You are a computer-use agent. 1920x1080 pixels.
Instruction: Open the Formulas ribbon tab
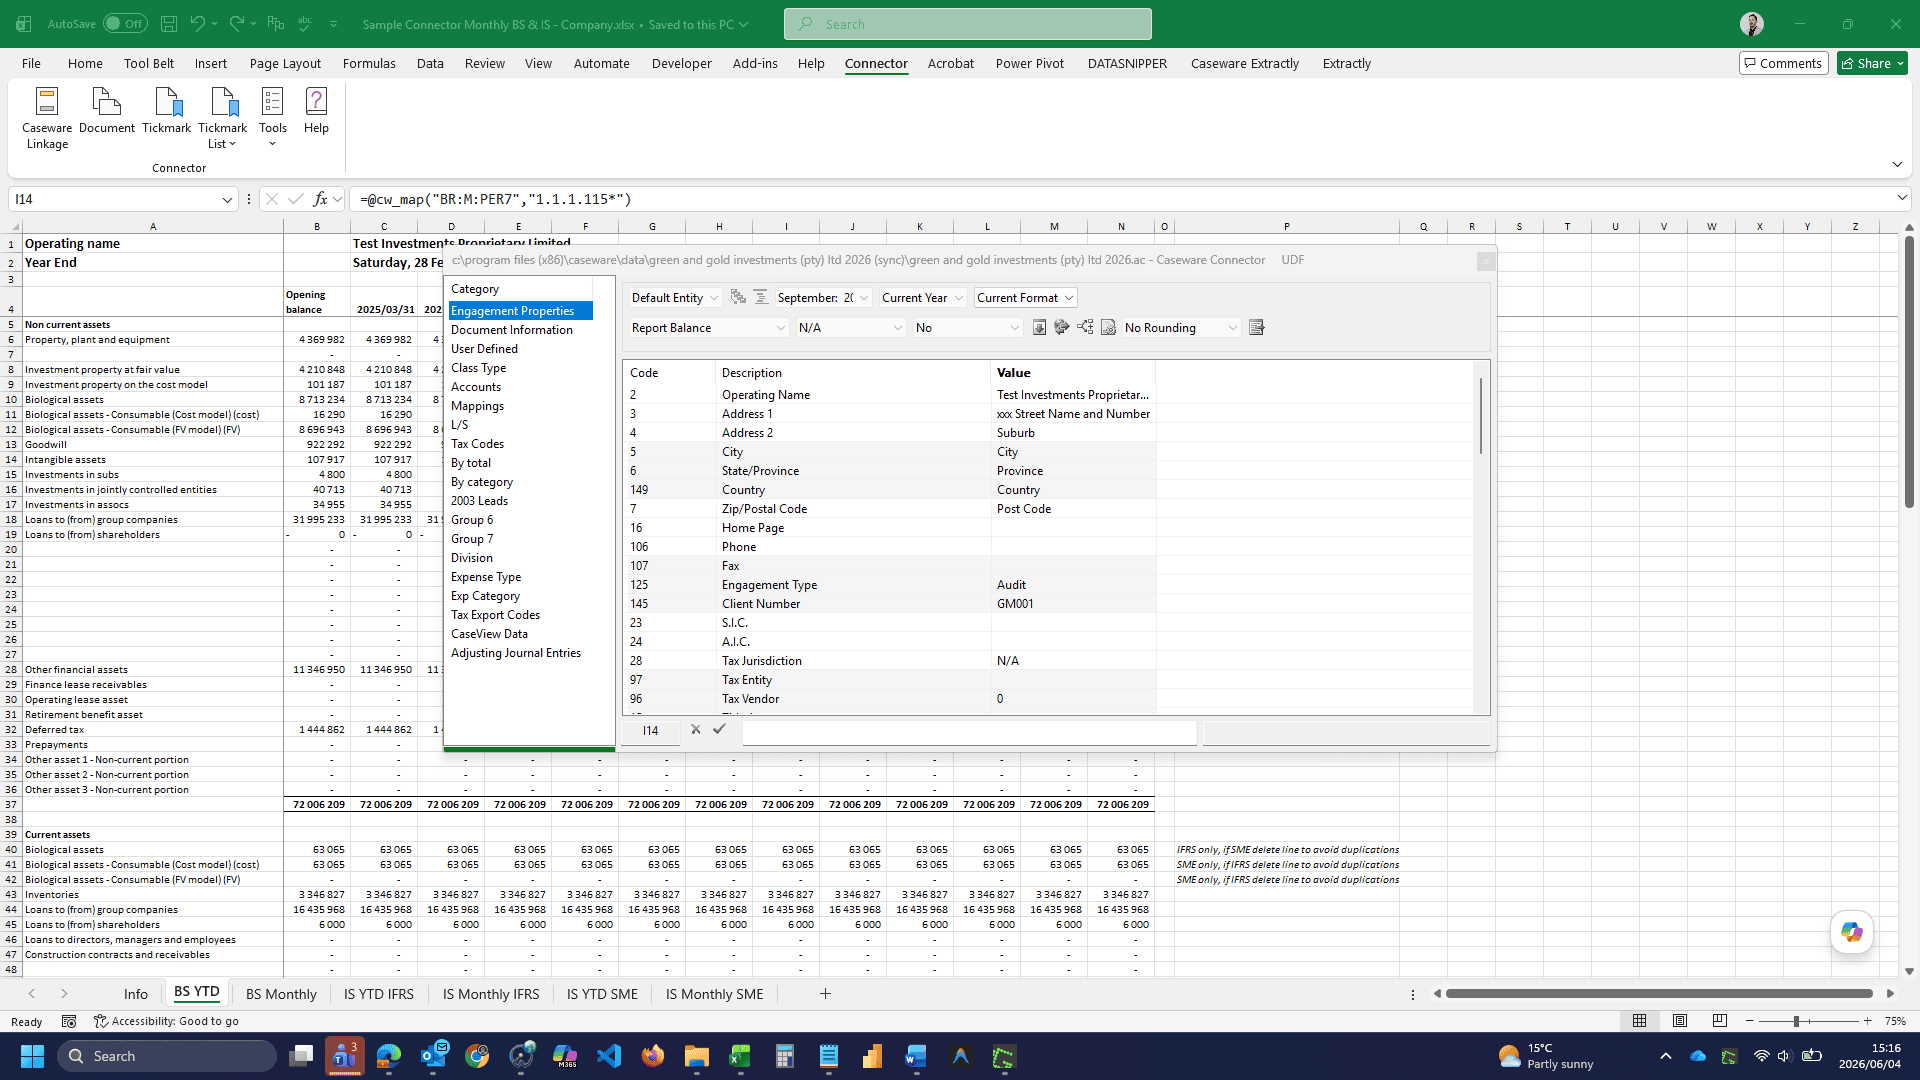click(x=369, y=63)
